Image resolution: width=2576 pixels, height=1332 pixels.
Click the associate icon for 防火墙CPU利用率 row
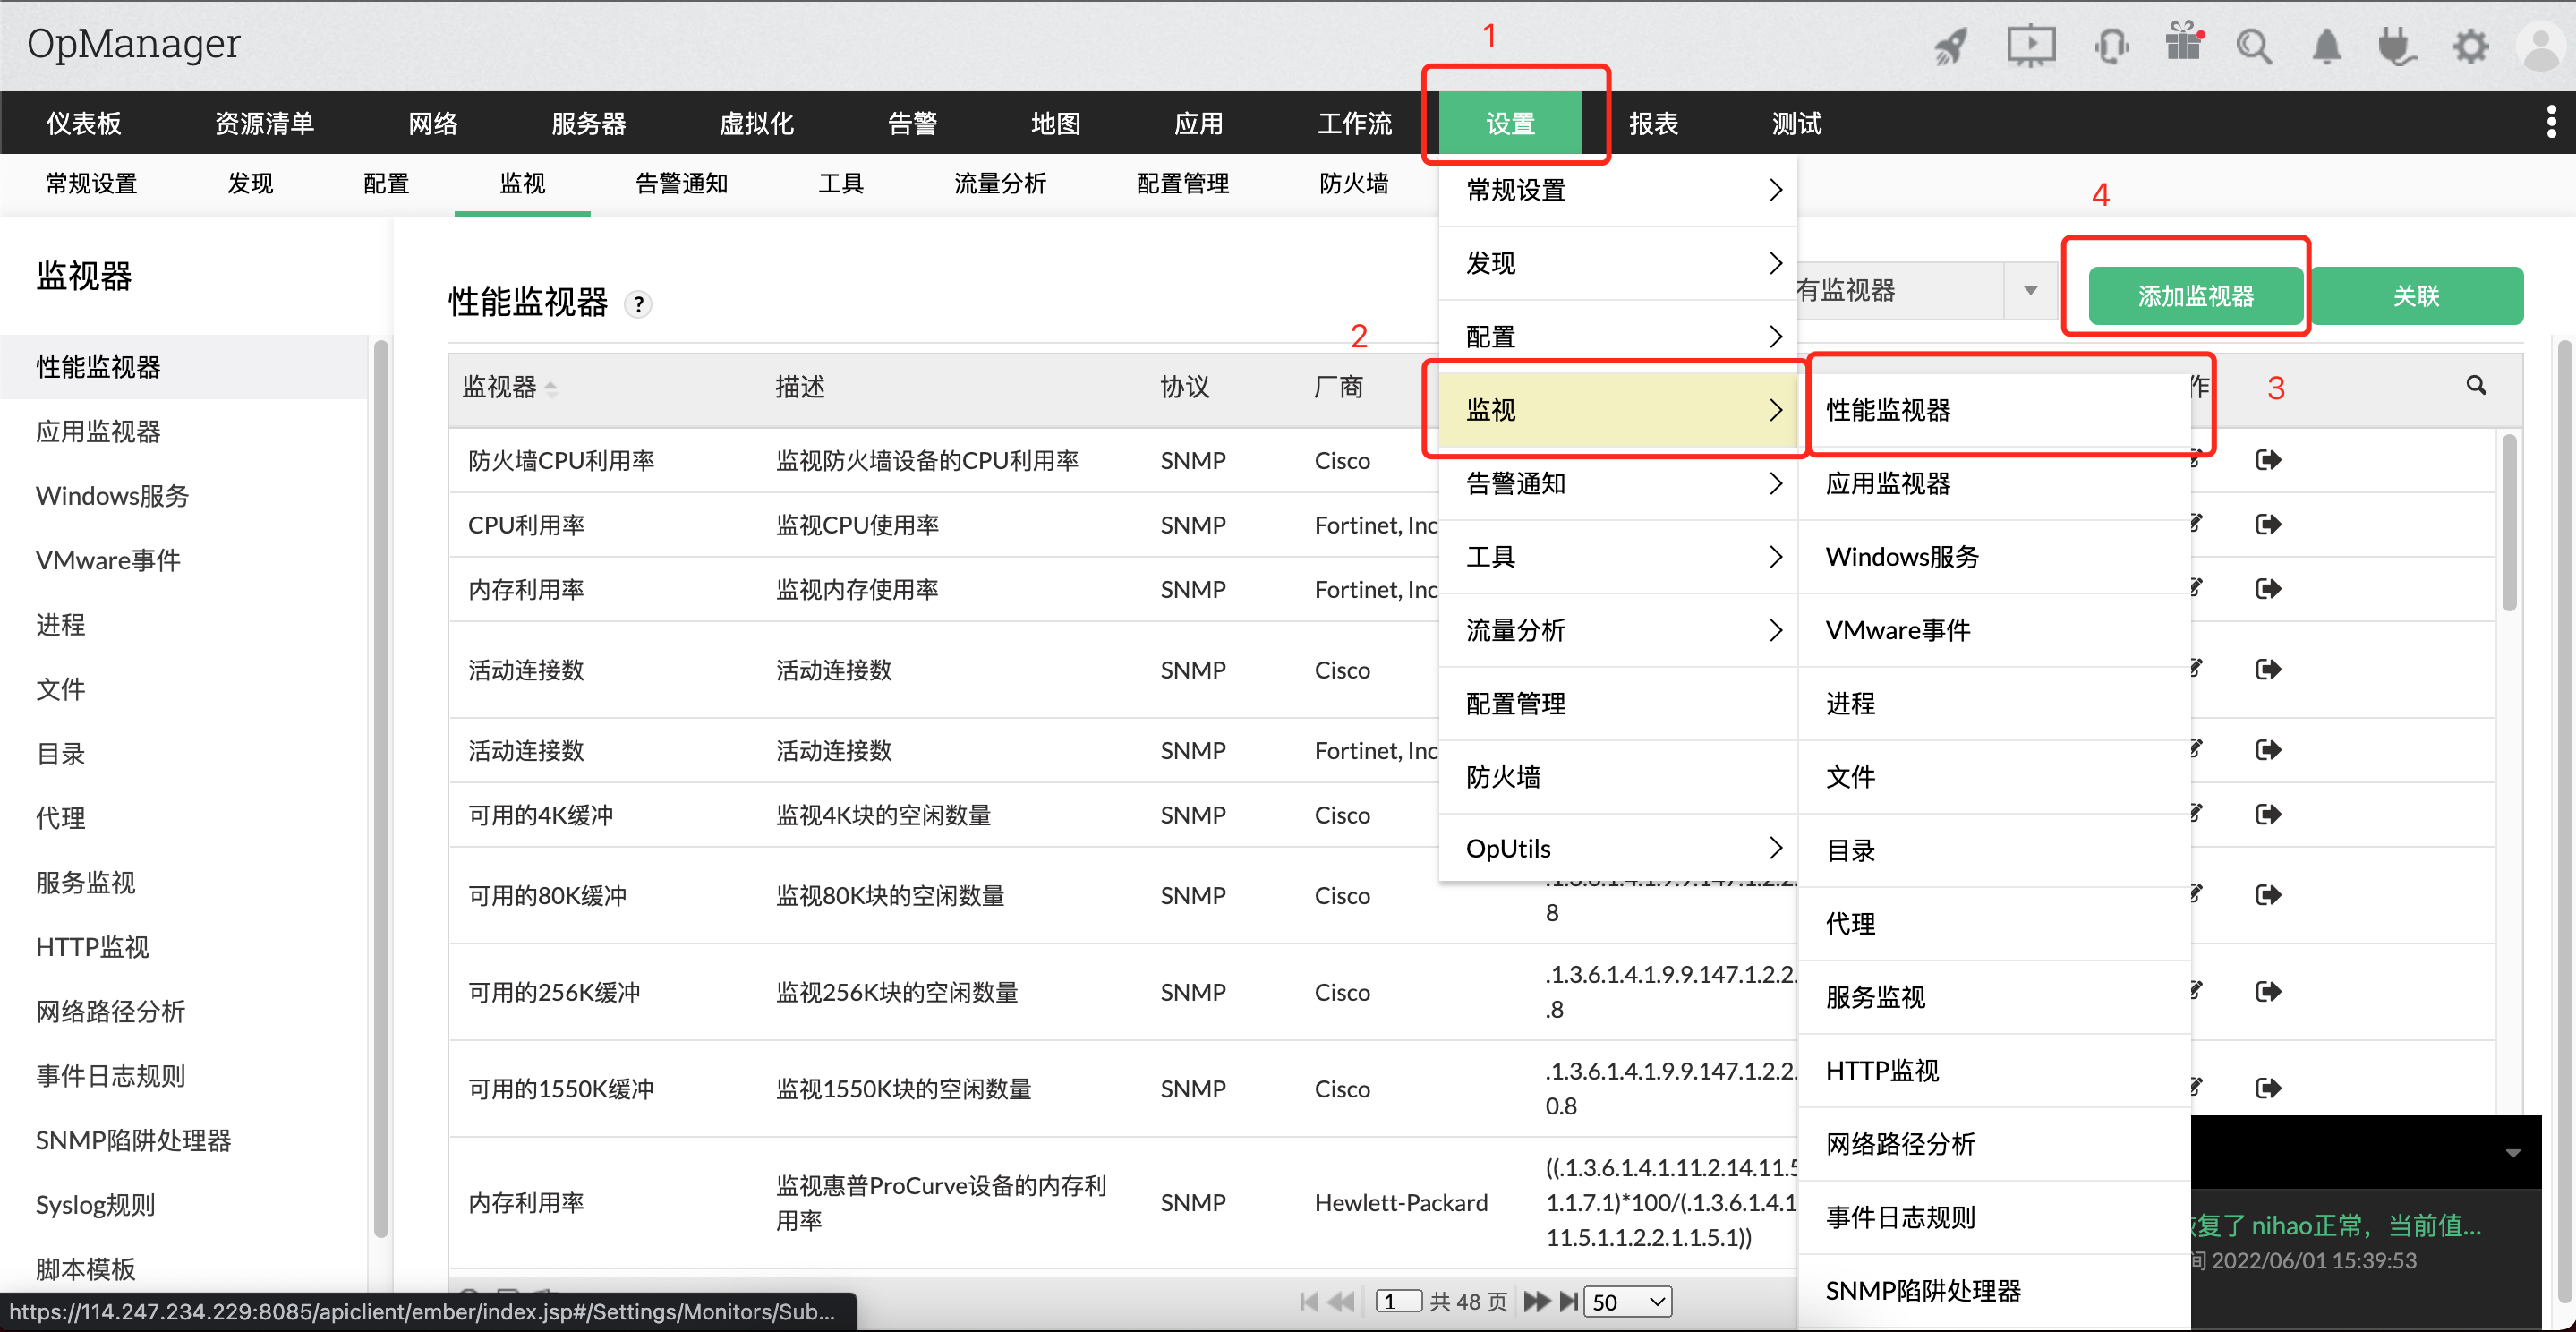(x=2268, y=460)
